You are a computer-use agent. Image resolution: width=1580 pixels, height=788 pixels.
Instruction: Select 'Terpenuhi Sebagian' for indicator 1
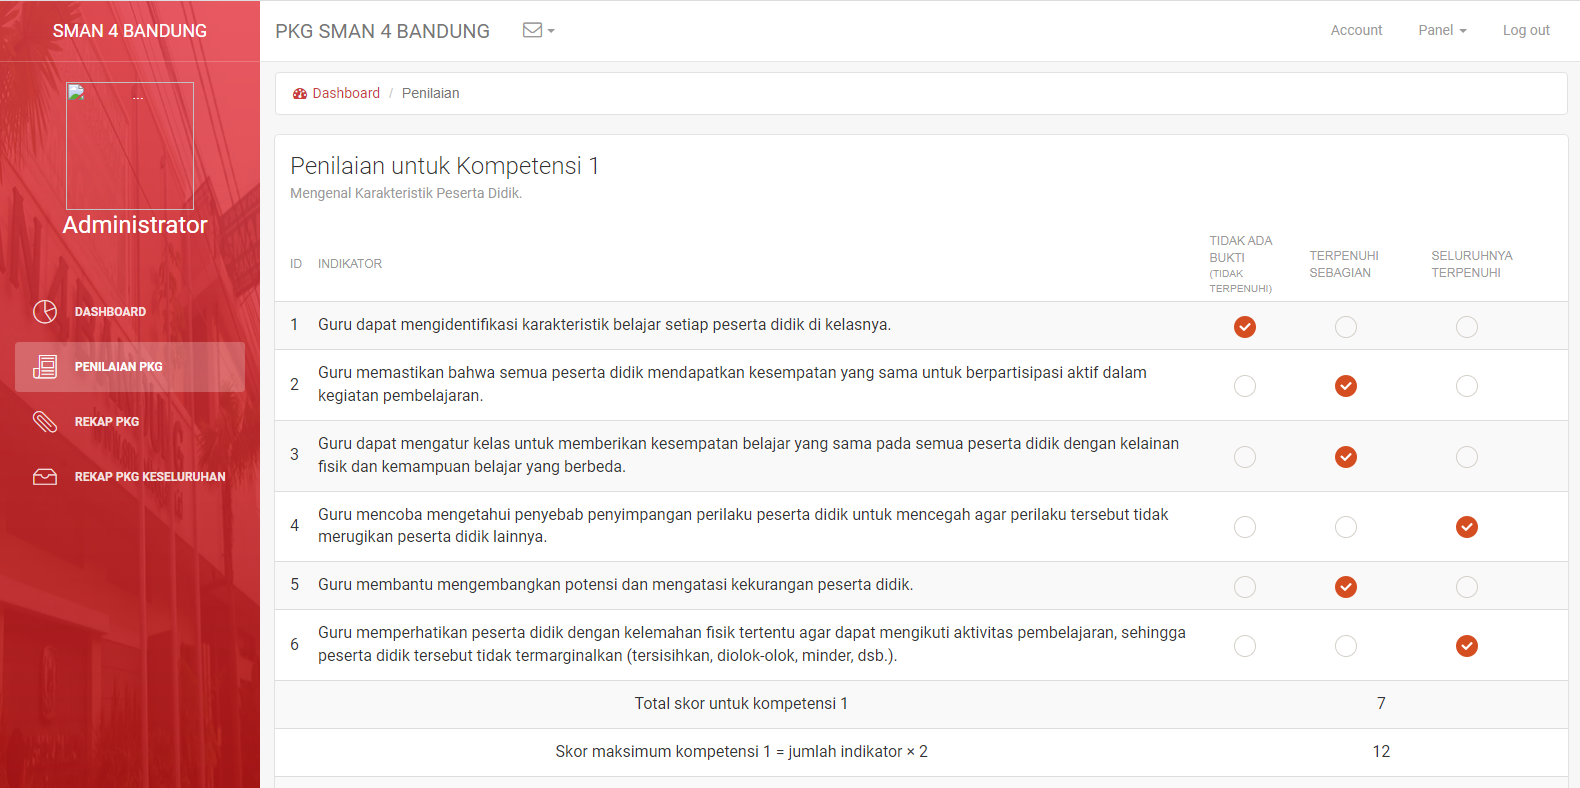tap(1346, 327)
